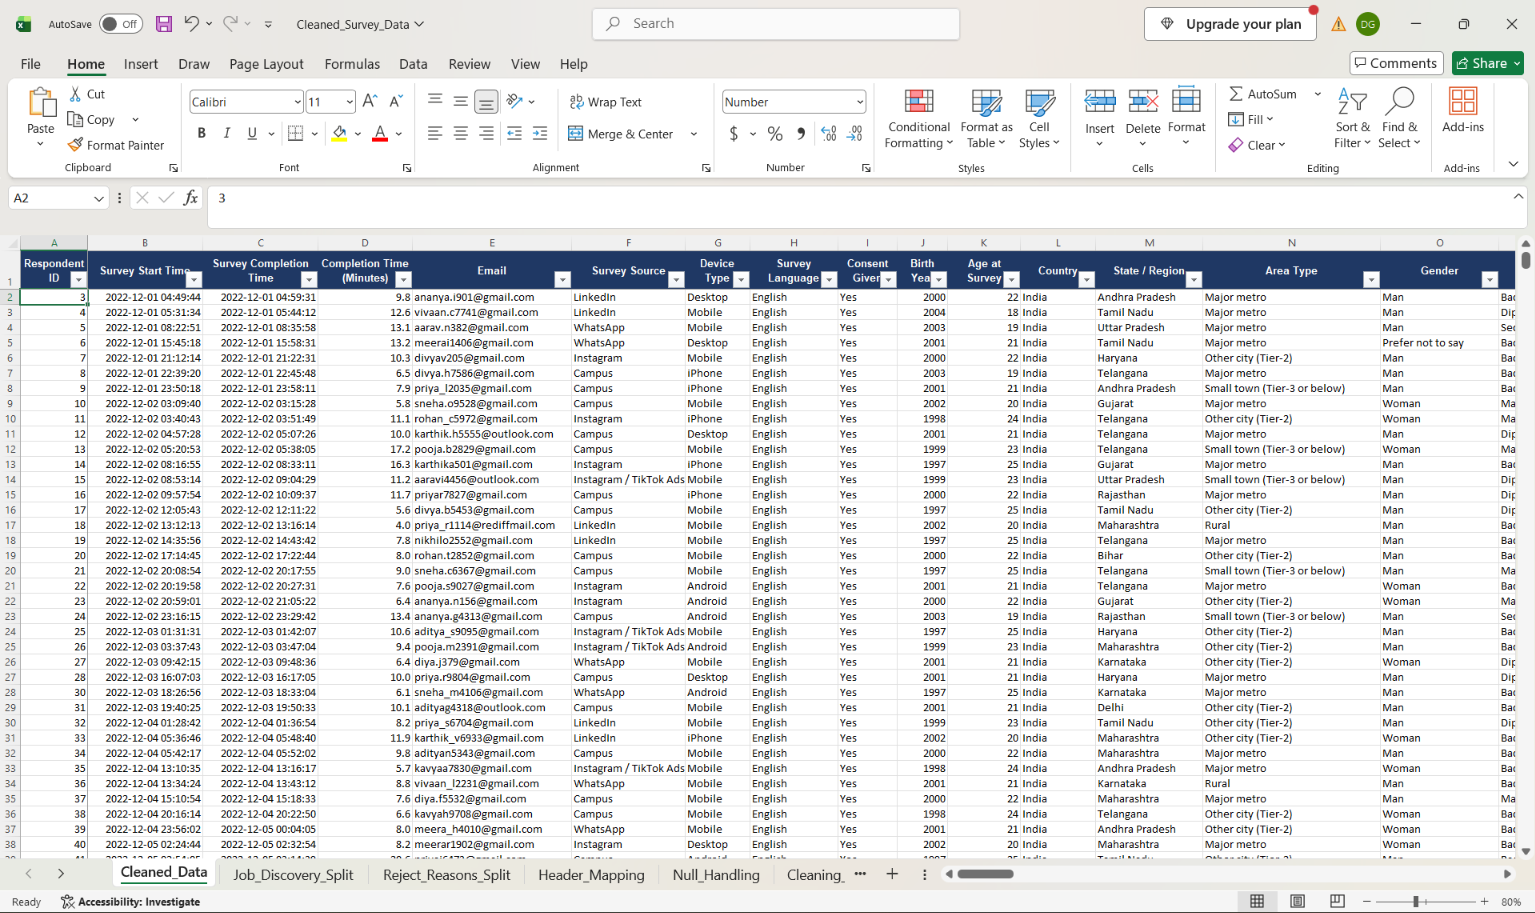
Task: Toggle Bold formatting
Action: (x=202, y=133)
